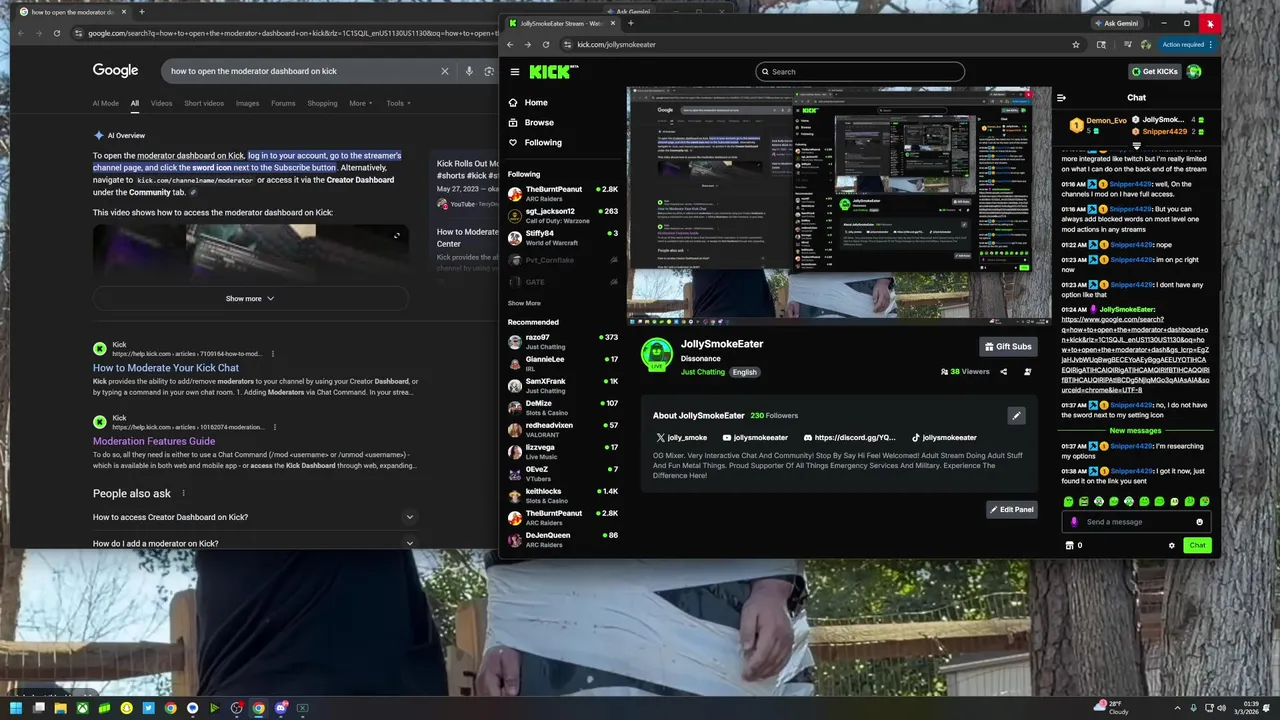Go back in the Kick browser window
Viewport: 1280px width, 720px height.
tap(510, 45)
